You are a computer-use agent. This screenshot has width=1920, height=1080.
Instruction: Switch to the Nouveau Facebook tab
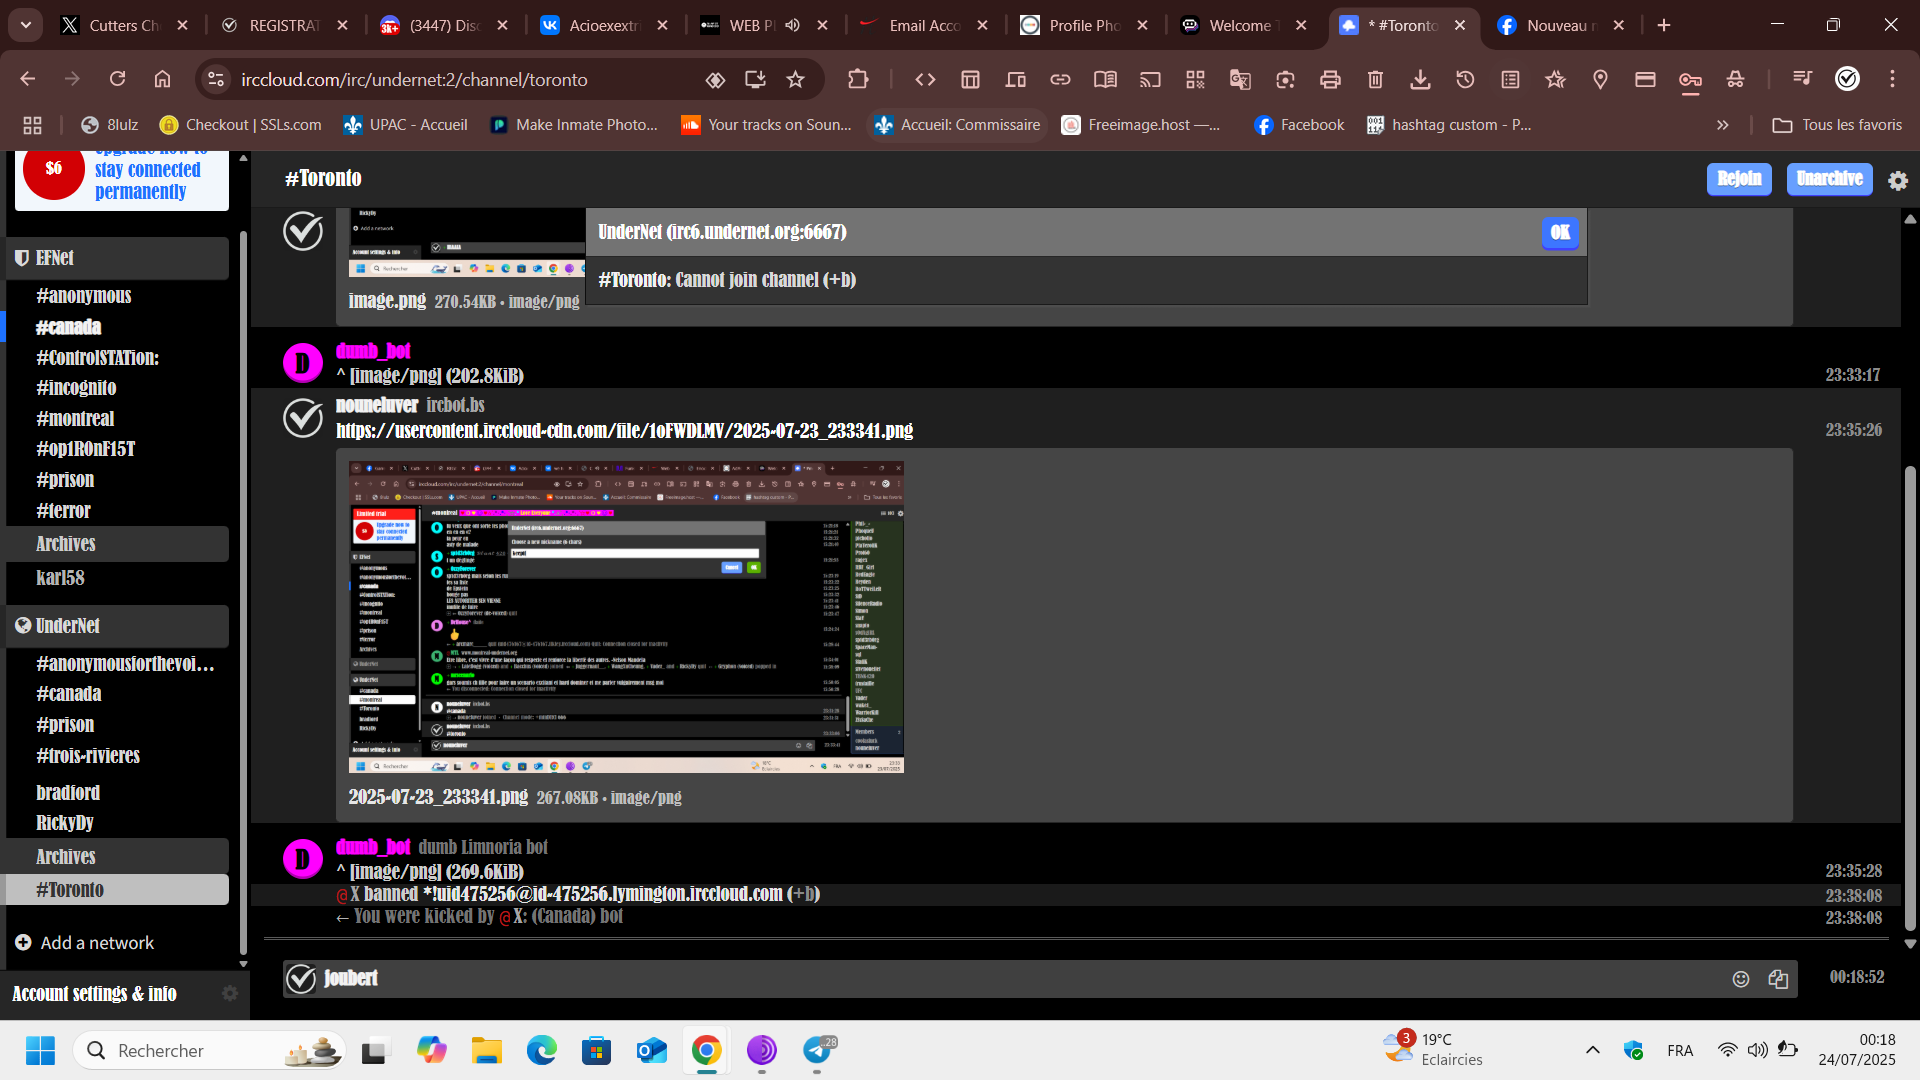point(1560,25)
